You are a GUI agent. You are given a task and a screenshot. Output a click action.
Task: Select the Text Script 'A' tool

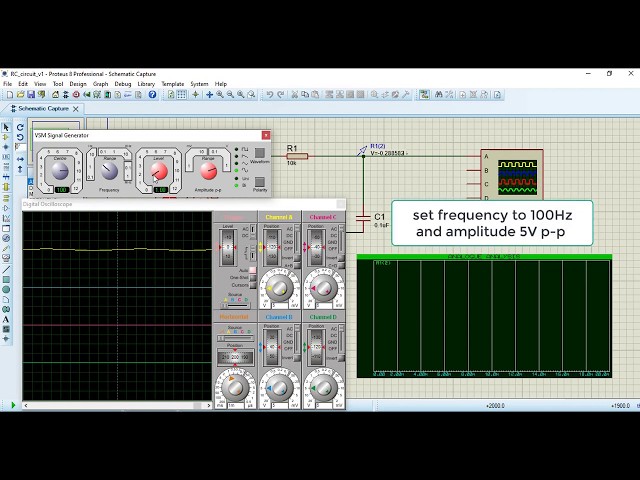(6, 319)
